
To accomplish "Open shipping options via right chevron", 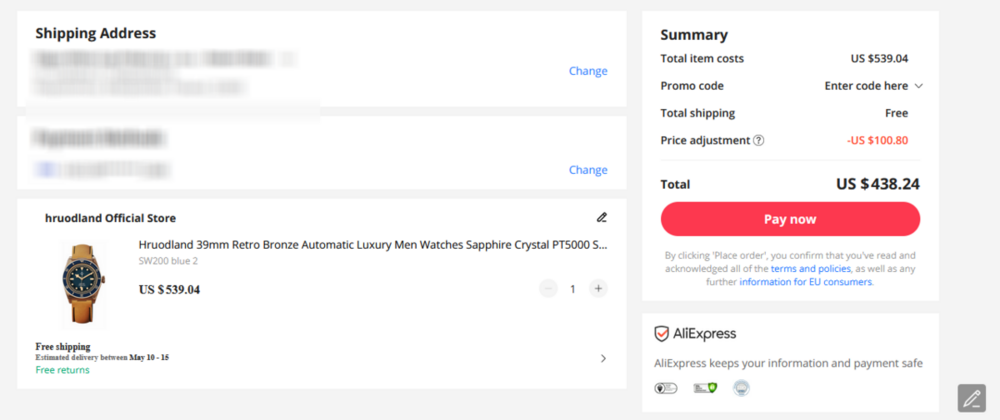I will (x=603, y=358).
